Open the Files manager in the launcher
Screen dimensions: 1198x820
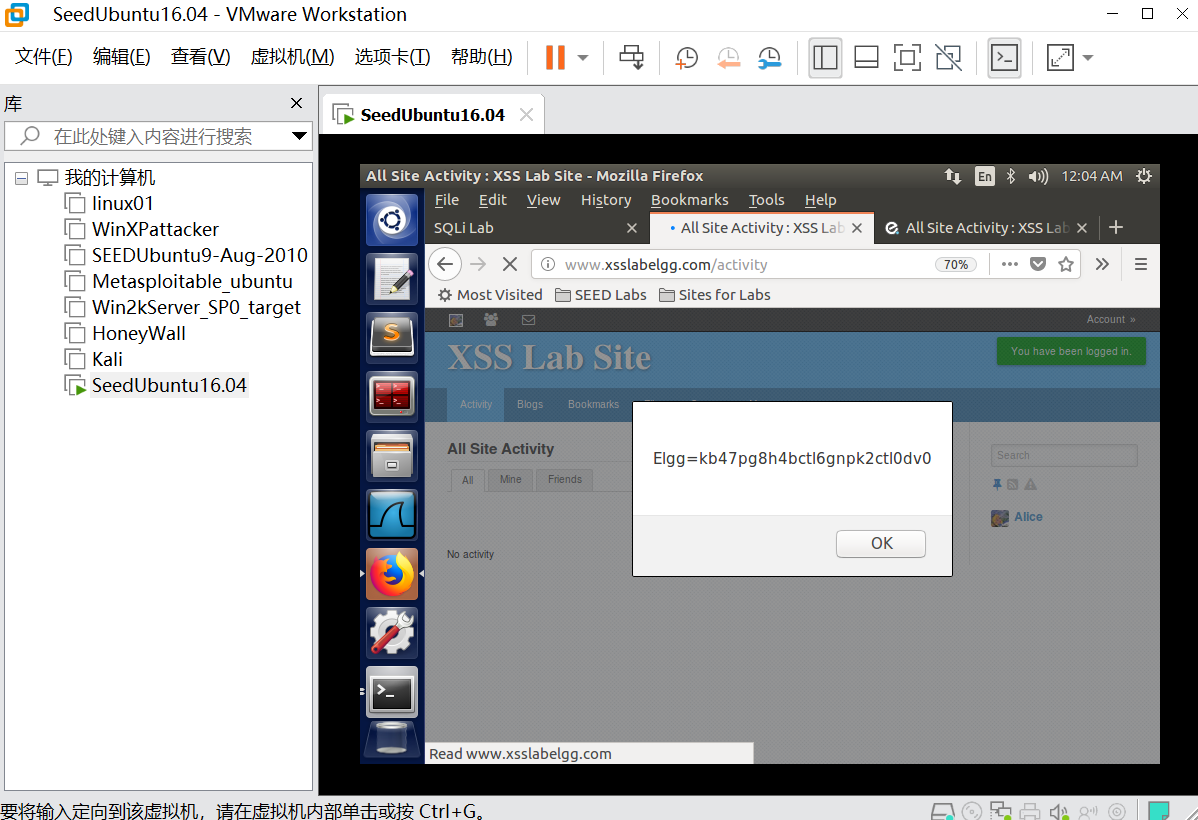(392, 455)
